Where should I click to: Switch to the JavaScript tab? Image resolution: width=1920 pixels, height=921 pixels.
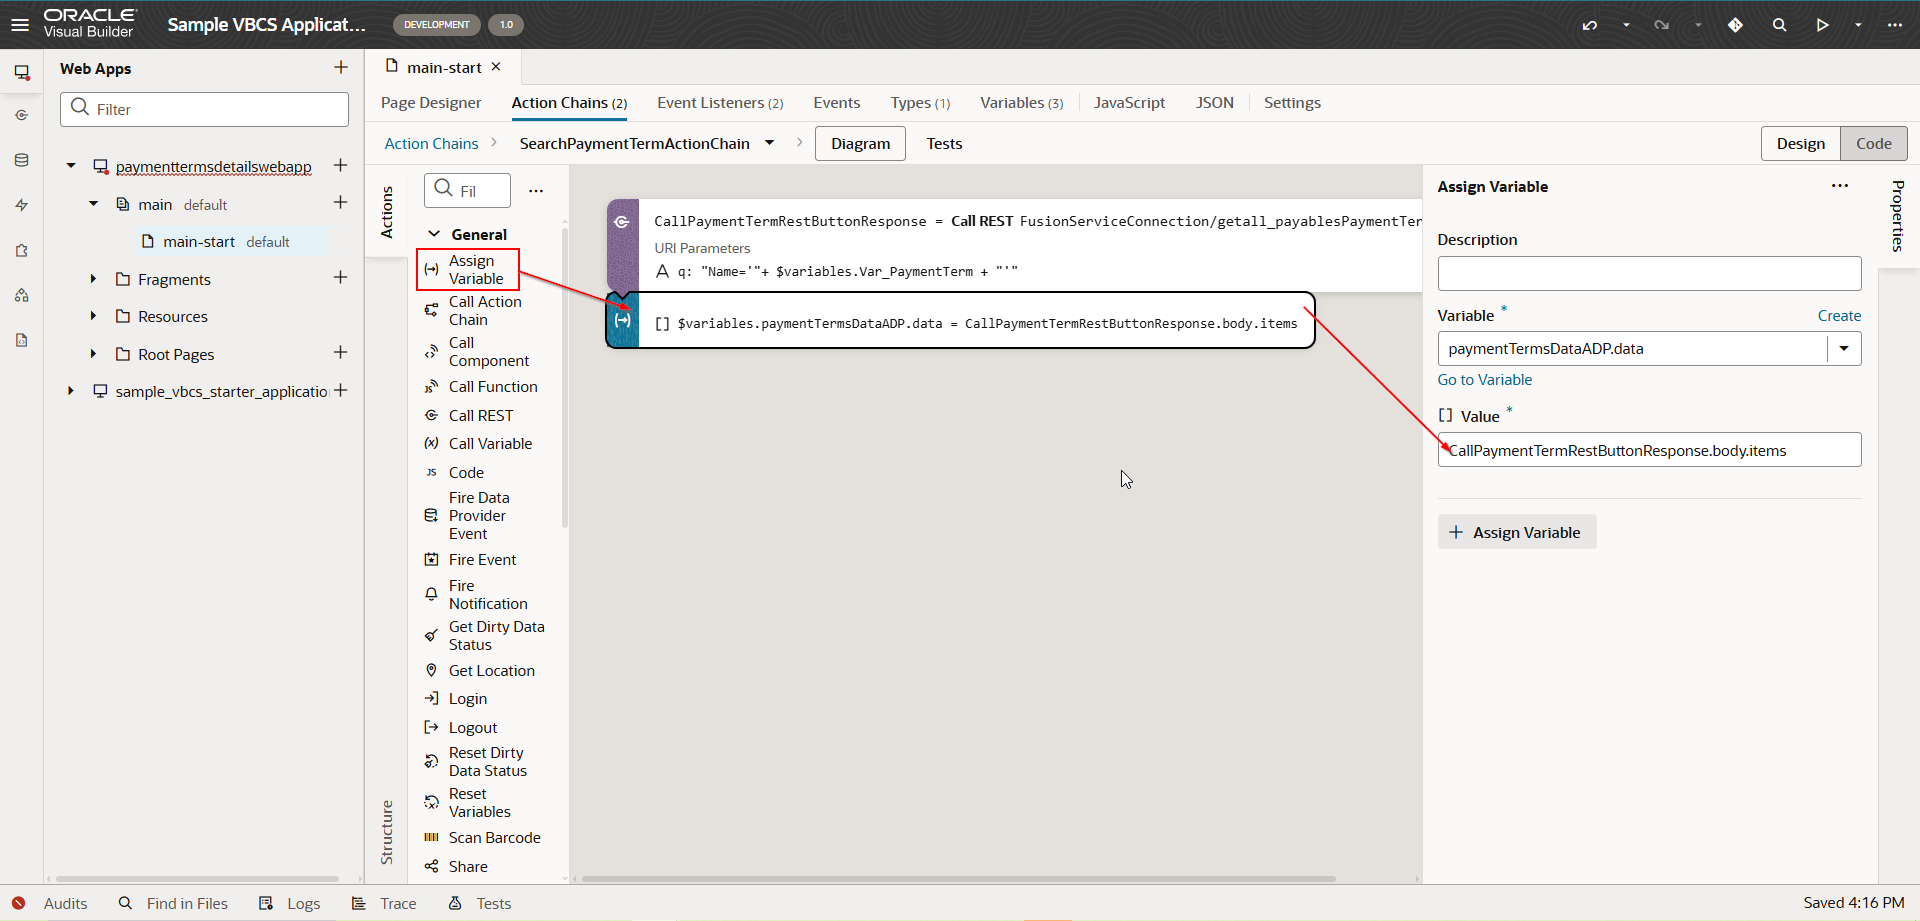pos(1129,102)
